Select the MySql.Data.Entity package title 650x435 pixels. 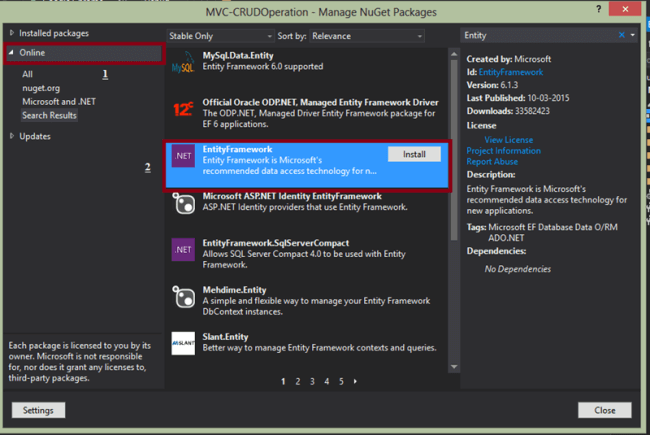tap(238, 56)
